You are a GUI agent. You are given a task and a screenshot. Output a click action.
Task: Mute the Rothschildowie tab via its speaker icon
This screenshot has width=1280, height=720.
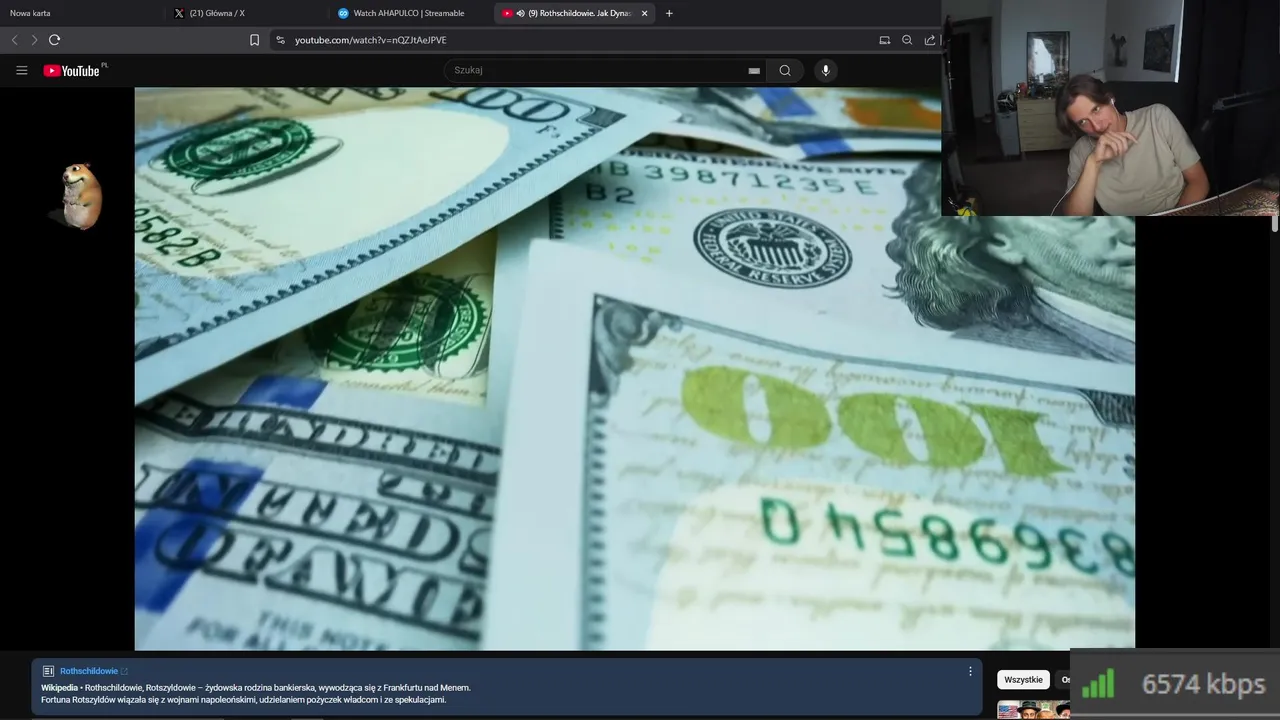(x=521, y=13)
